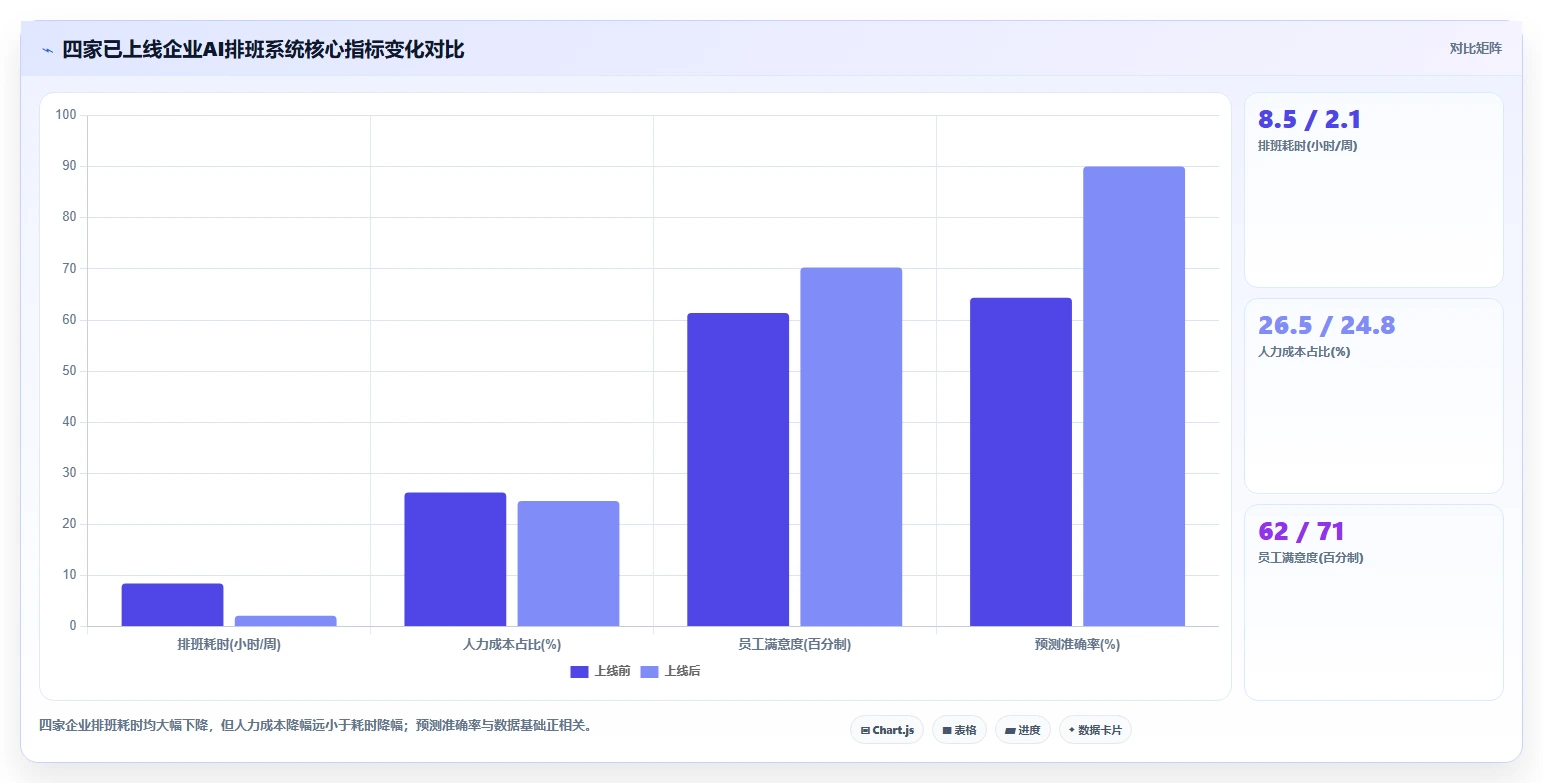This screenshot has width=1543, height=783.
Task: Click the 数据卡片 chip
Action: coord(1095,730)
